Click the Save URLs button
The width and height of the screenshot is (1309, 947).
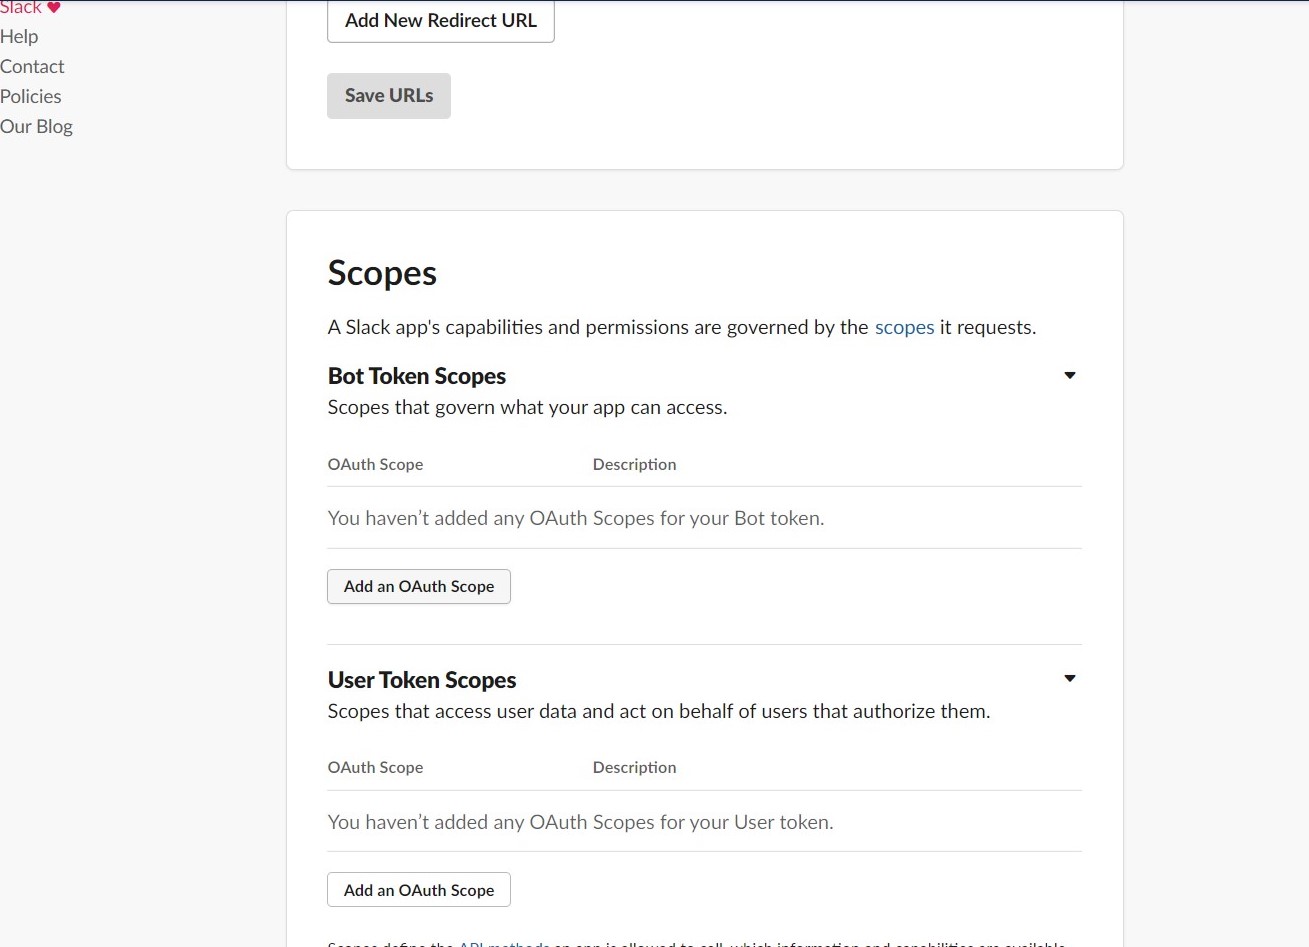[389, 96]
